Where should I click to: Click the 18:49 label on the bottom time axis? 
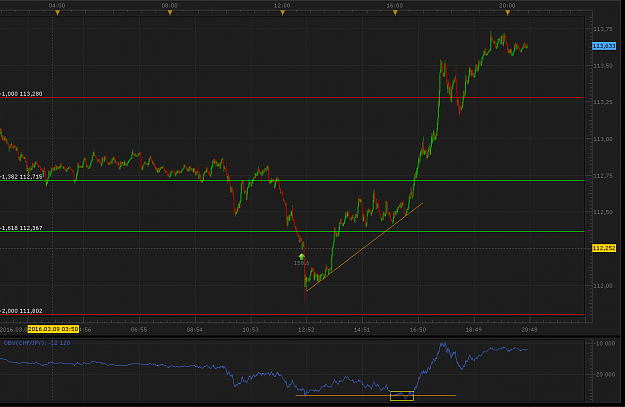coord(474,330)
